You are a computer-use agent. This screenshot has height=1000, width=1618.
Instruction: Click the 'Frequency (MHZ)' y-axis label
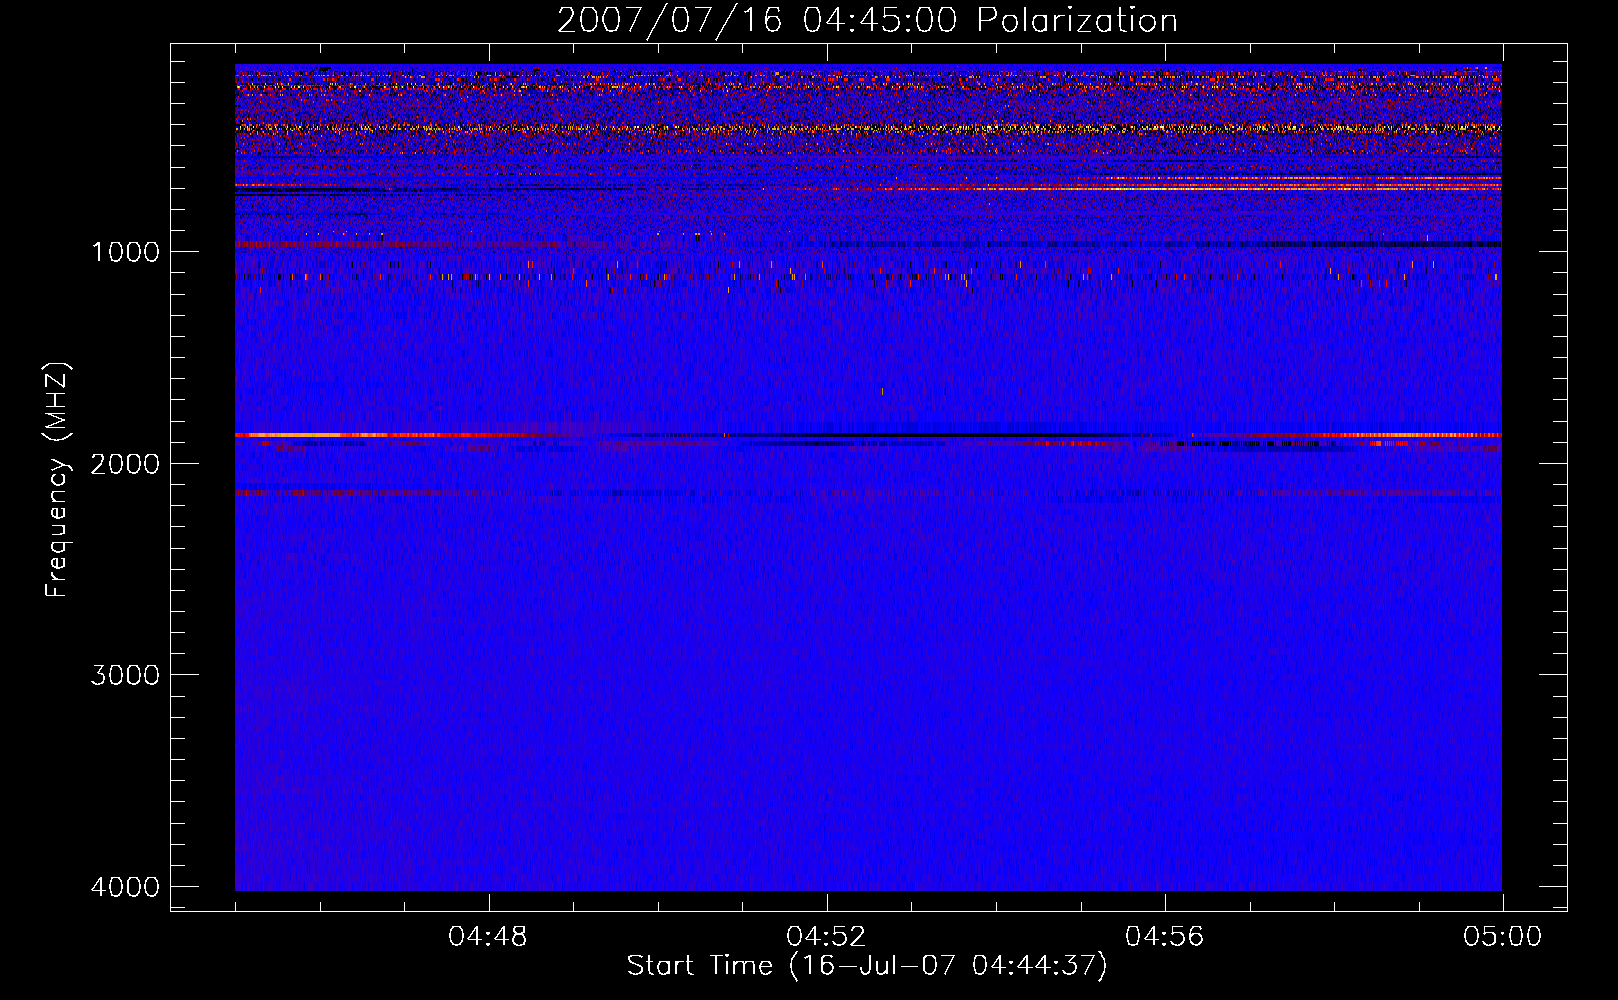click(x=57, y=480)
